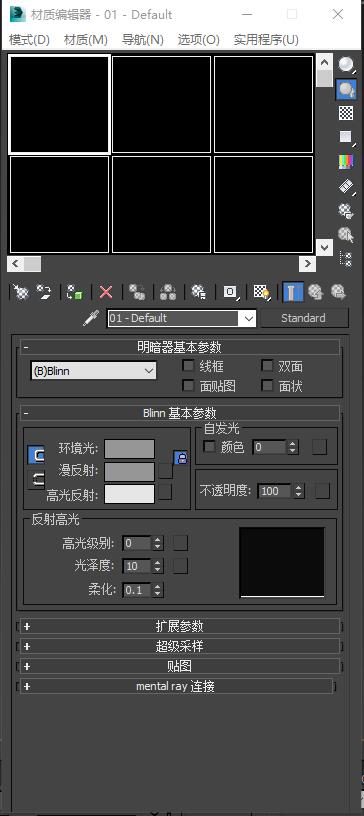Click the 光泽度 map button

click(180, 566)
